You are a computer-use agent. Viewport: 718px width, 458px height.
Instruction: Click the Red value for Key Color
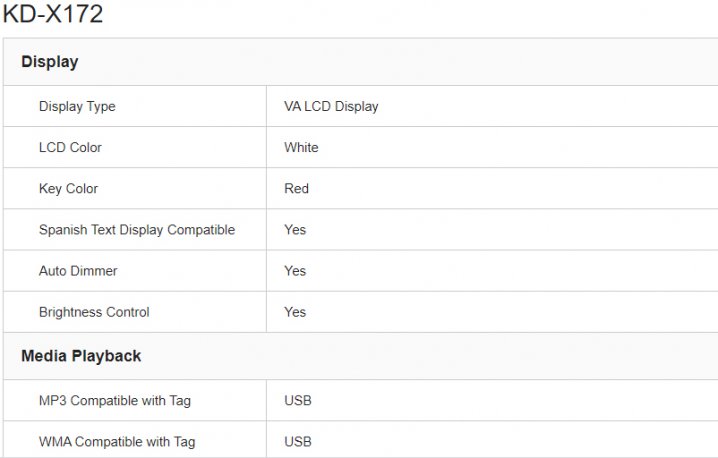click(x=296, y=188)
